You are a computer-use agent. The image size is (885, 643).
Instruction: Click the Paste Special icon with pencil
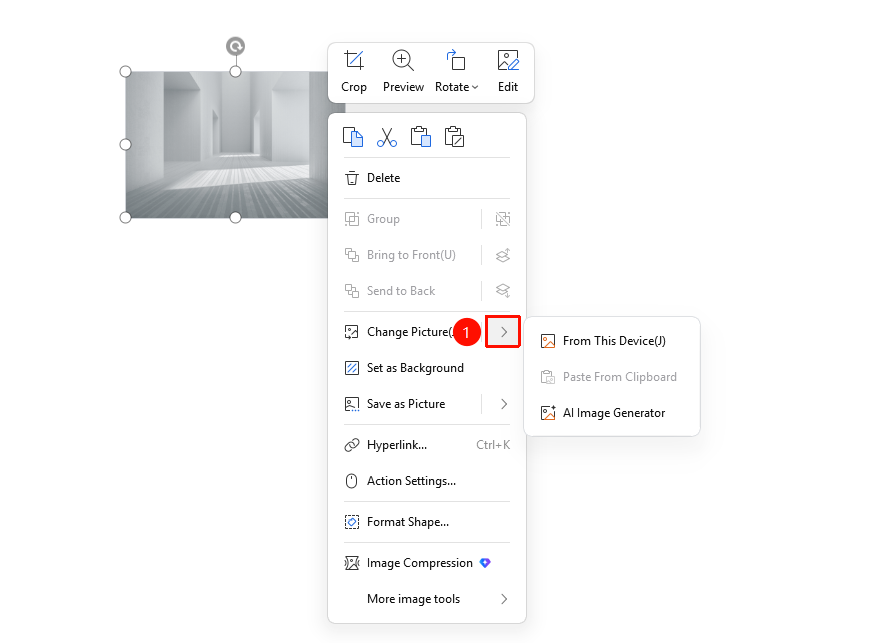click(454, 137)
